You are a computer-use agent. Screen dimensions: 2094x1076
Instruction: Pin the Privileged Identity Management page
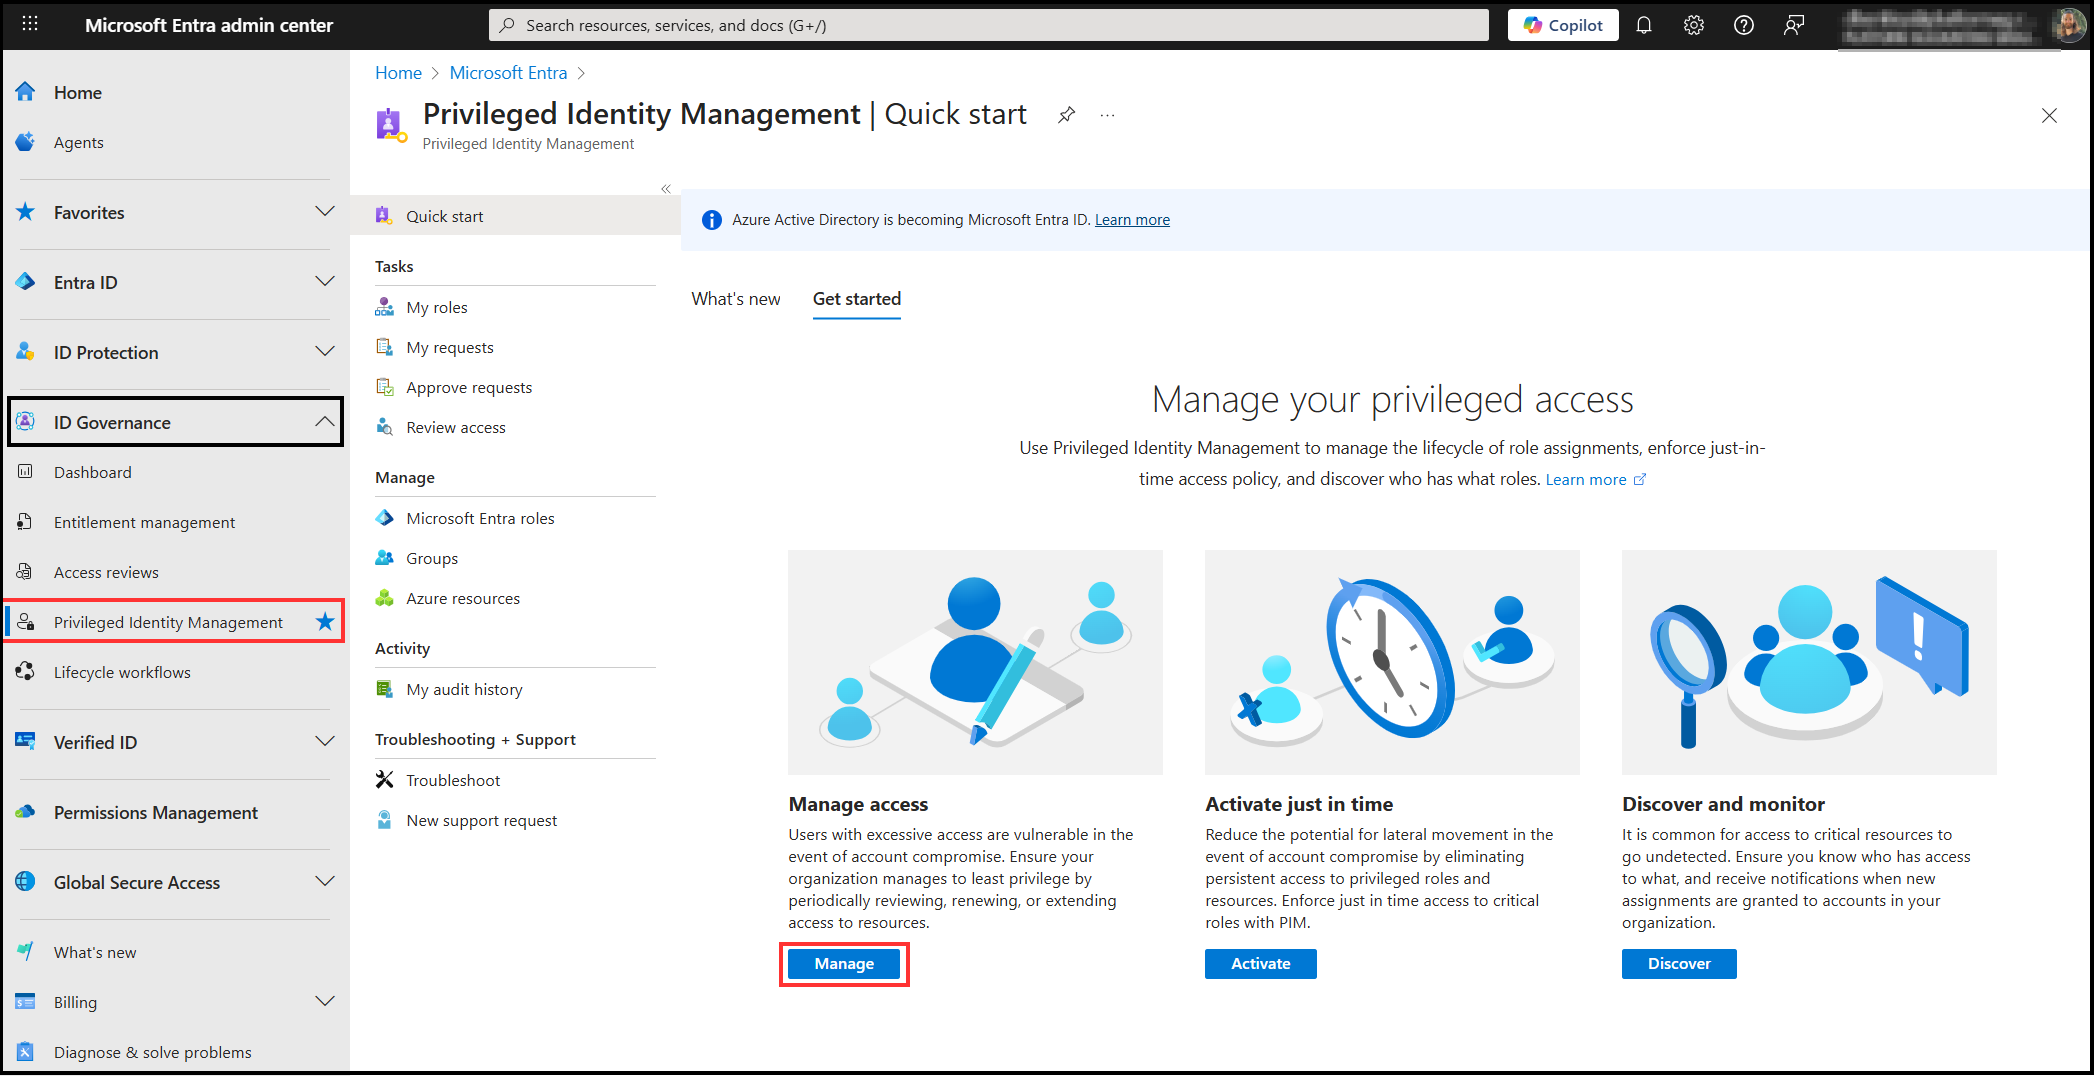(1066, 115)
